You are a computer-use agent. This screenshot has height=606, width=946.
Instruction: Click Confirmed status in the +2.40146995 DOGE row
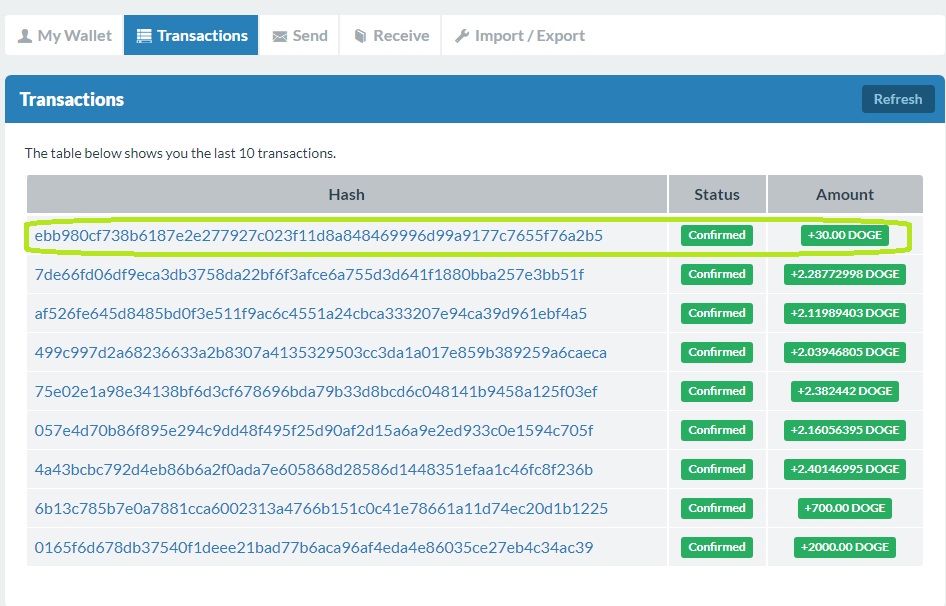(717, 469)
